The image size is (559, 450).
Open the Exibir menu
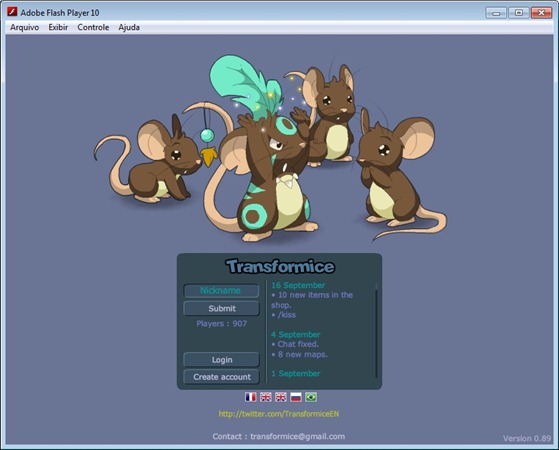58,27
